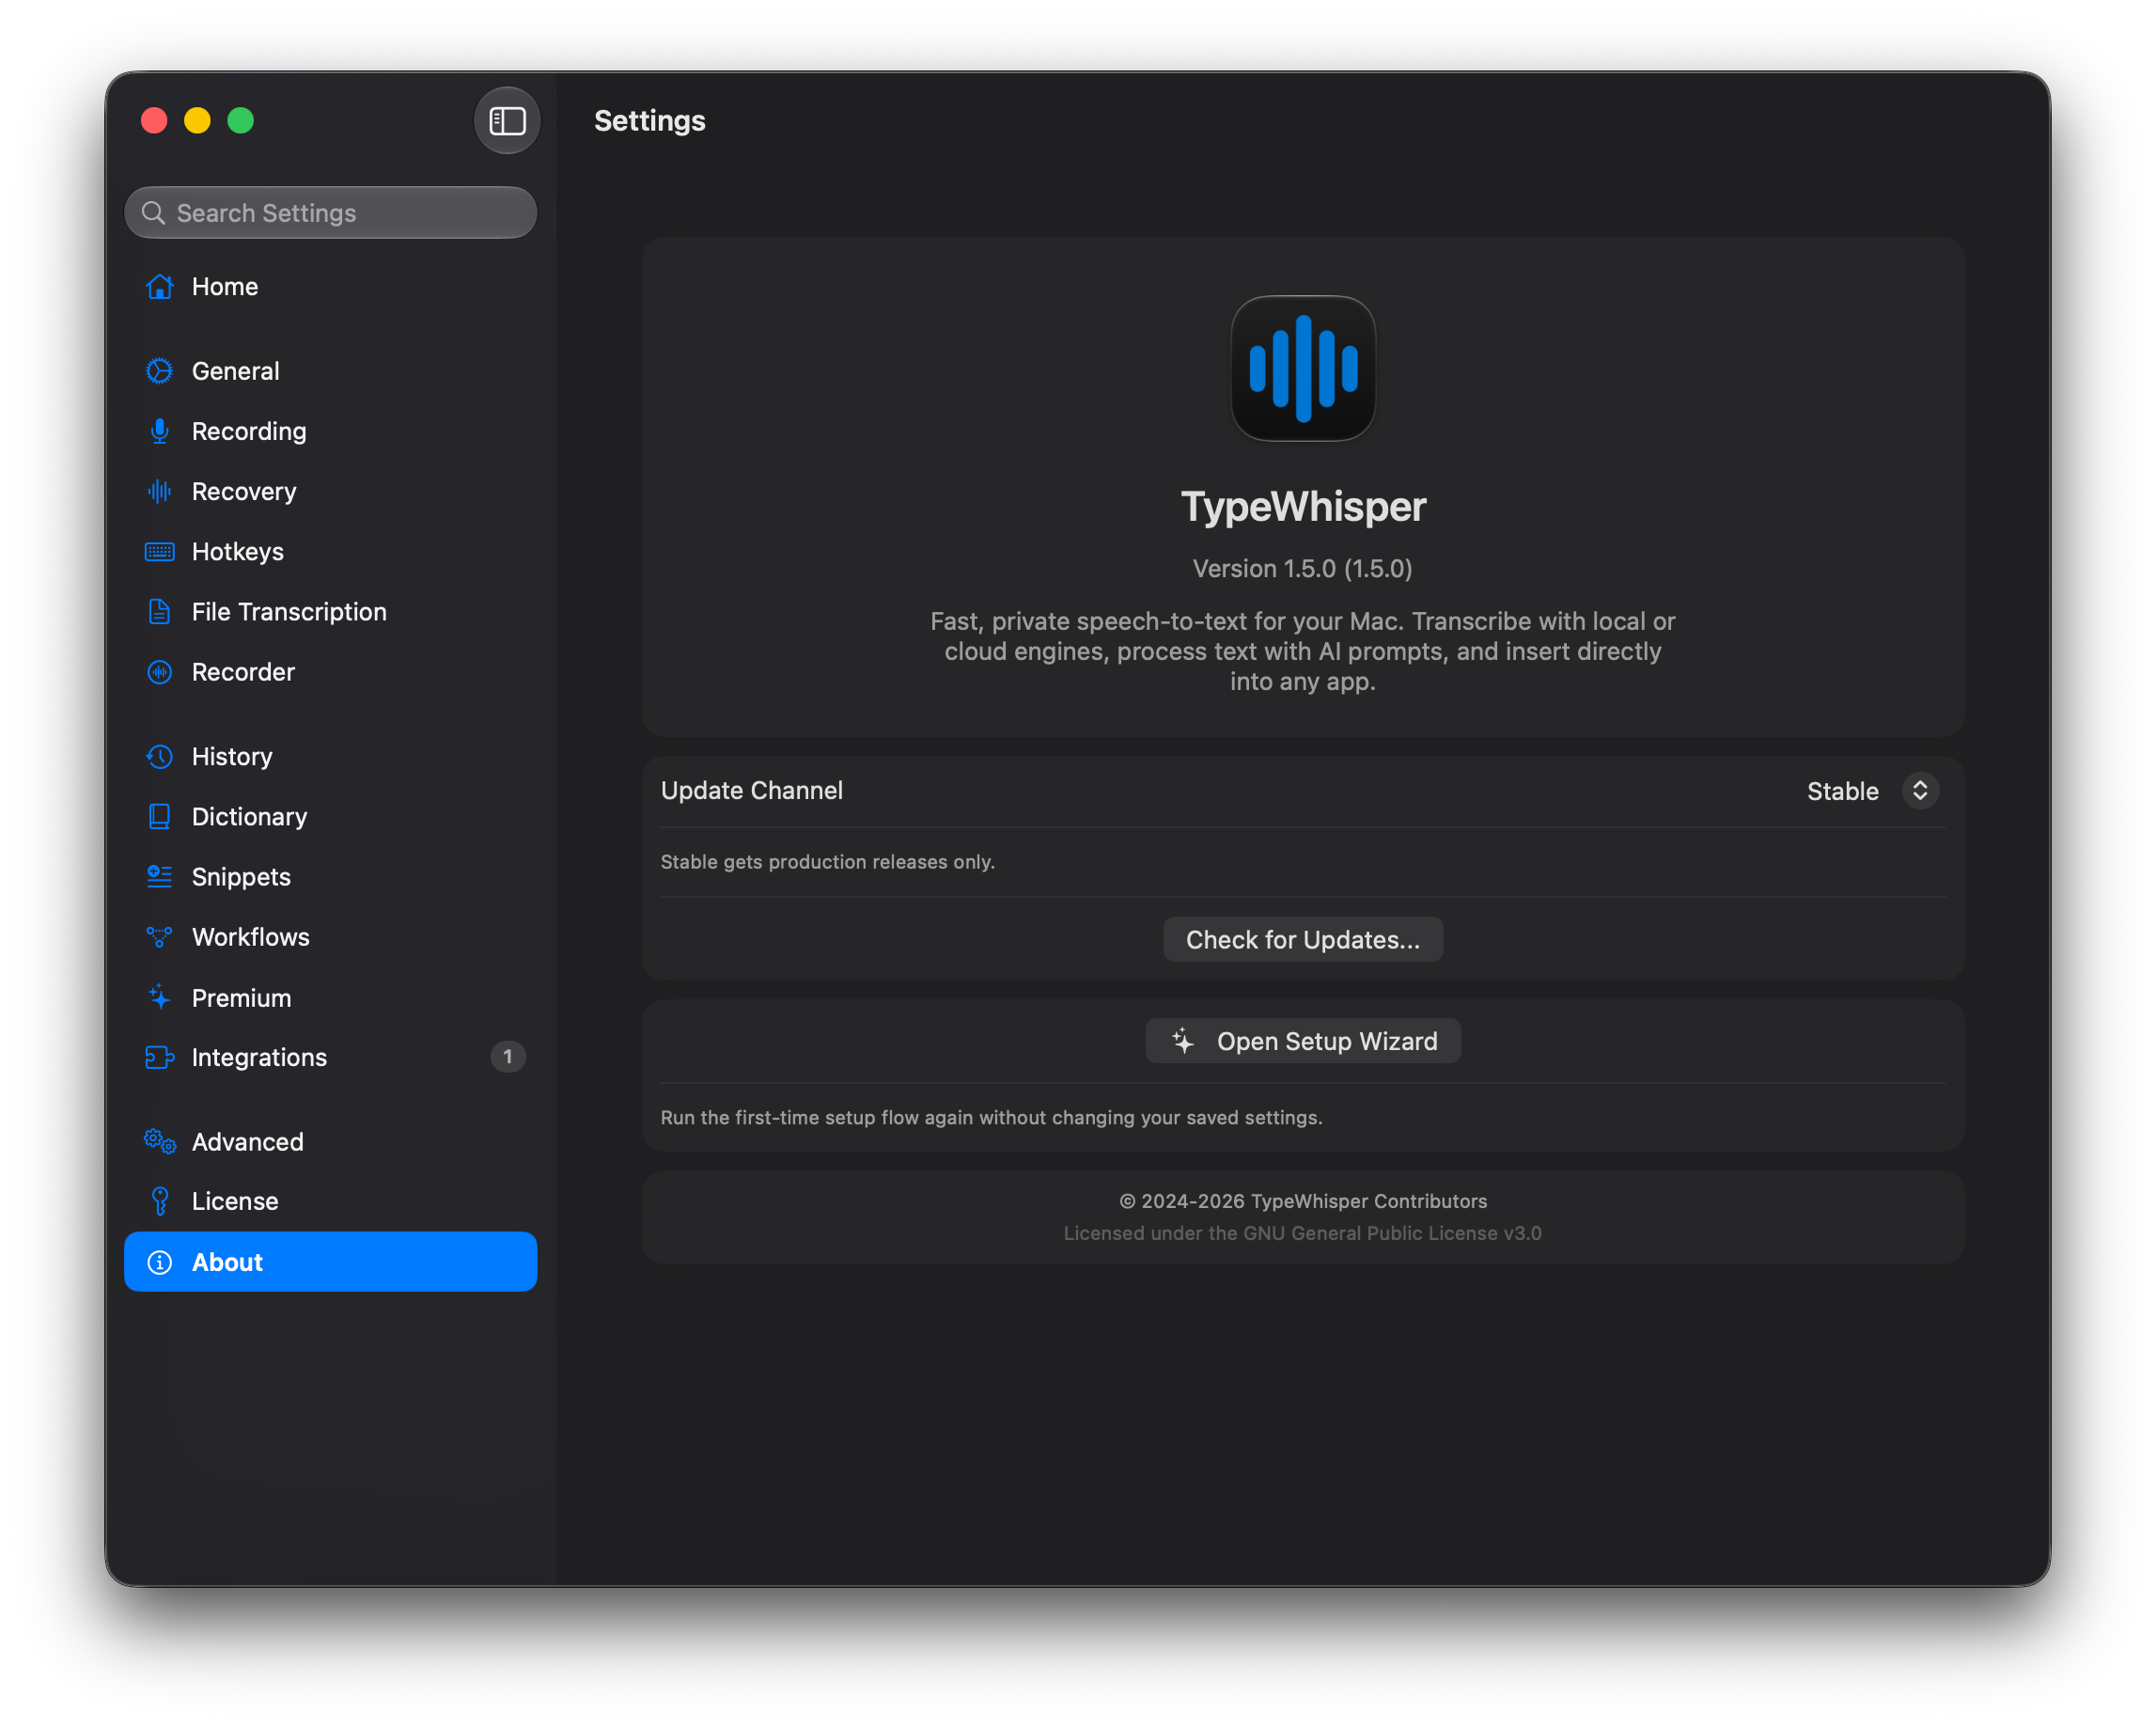The width and height of the screenshot is (2156, 1726).
Task: Launch the Open Setup Wizard button
Action: (1302, 1041)
